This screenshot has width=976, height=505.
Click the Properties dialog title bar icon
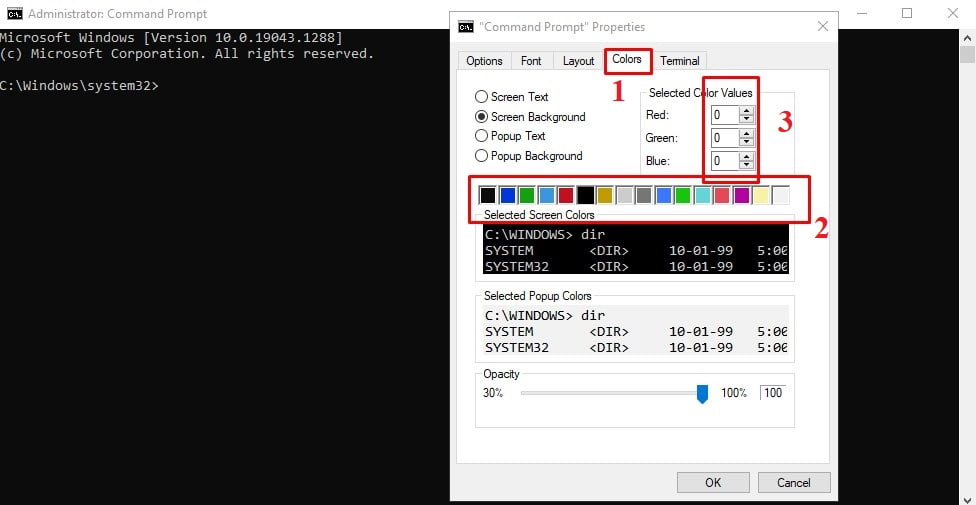coord(466,27)
